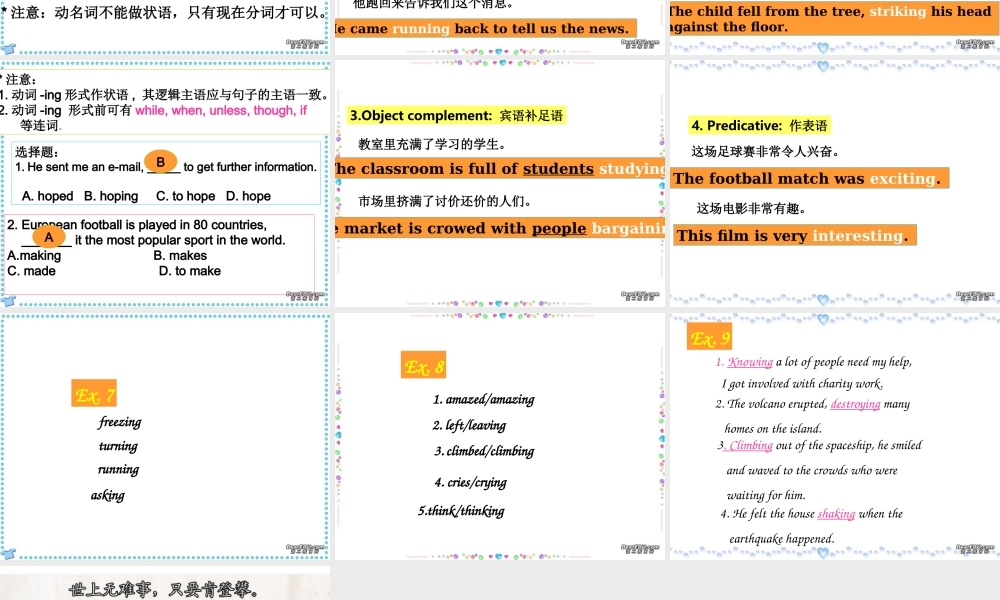Screen dimensions: 1000x600
Task: Choose option 'B. hoping'
Action: 111,196
